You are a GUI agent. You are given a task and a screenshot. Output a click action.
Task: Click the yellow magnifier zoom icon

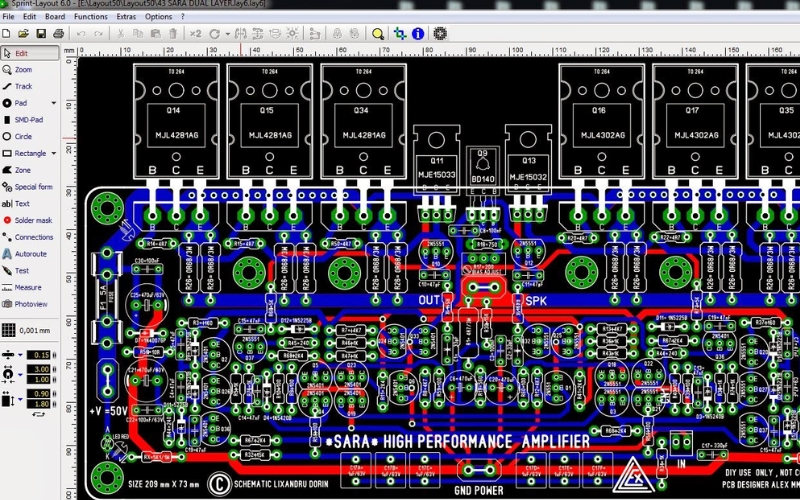click(x=378, y=34)
